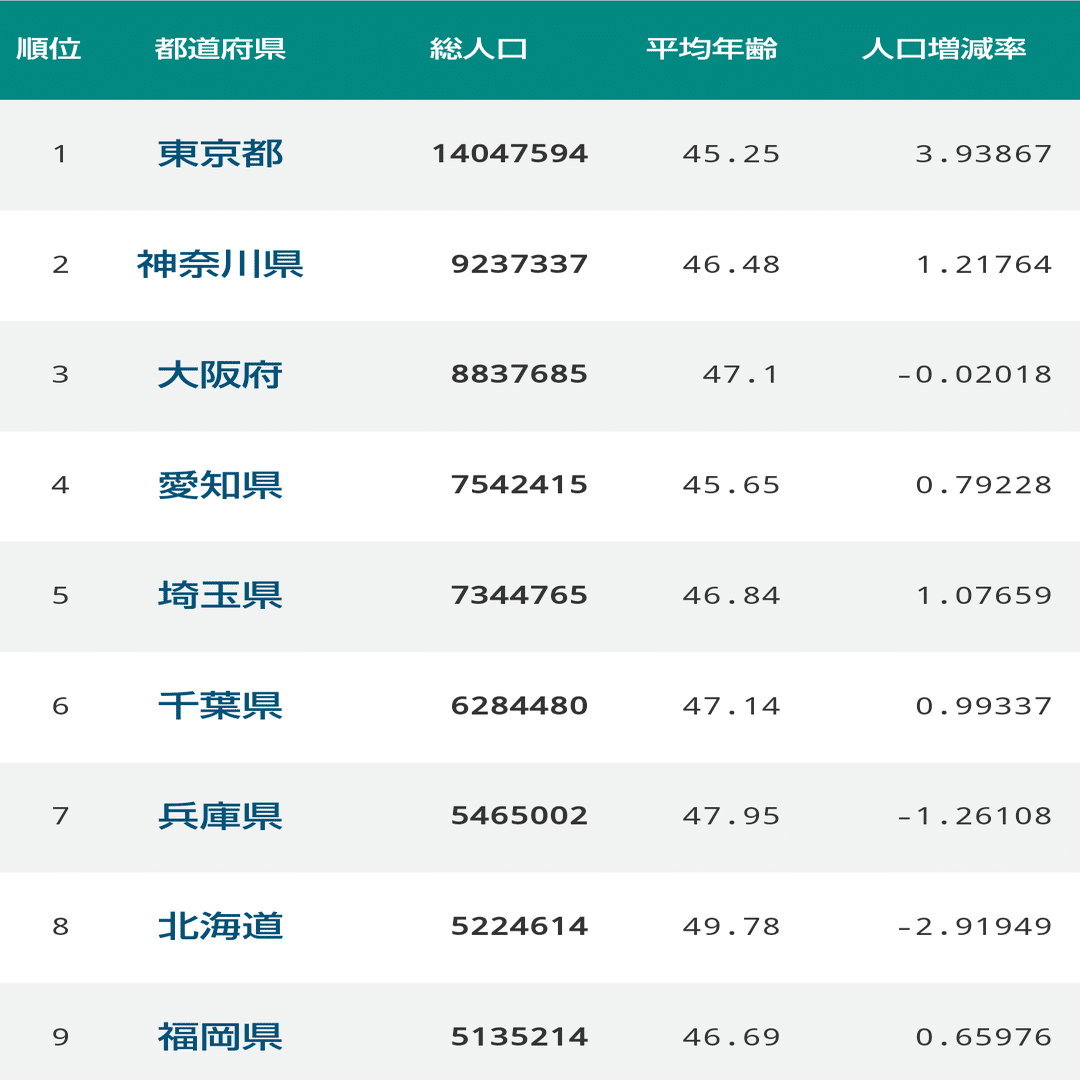Click growth rate 0.65976
The width and height of the screenshot is (1080, 1080).
[x=984, y=1037]
